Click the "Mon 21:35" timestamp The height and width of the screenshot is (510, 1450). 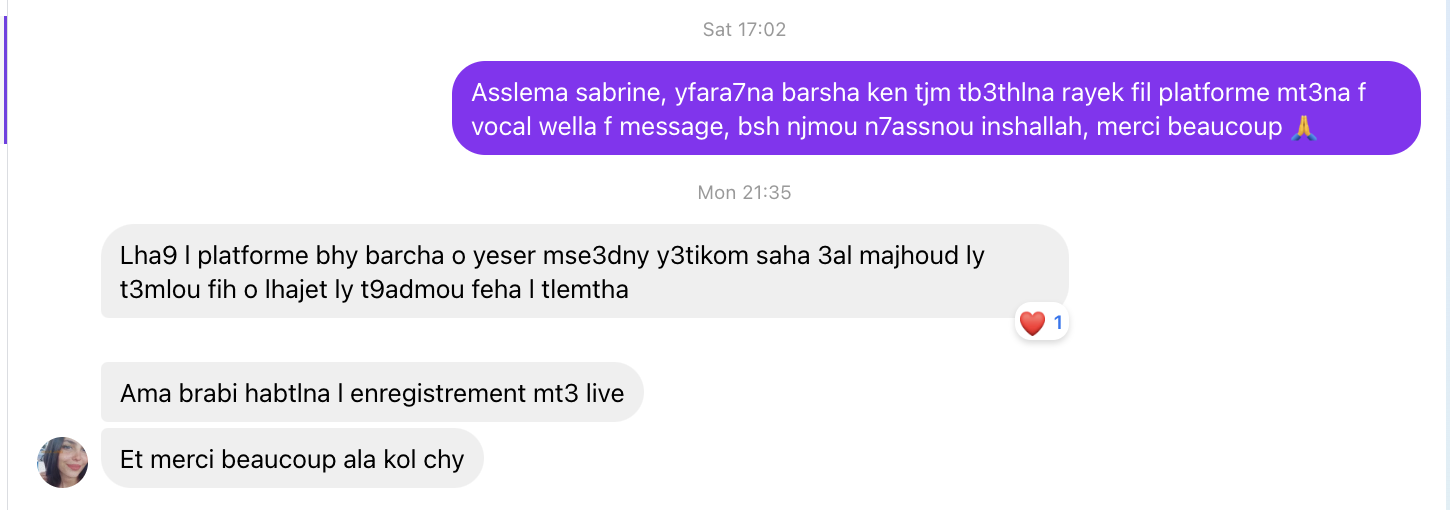744,192
